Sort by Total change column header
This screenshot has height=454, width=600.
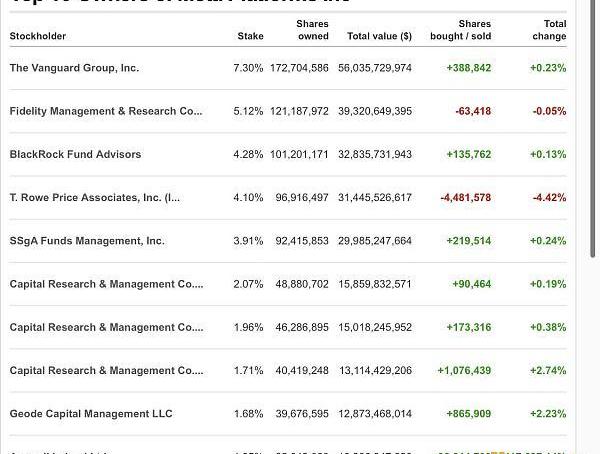tap(549, 30)
